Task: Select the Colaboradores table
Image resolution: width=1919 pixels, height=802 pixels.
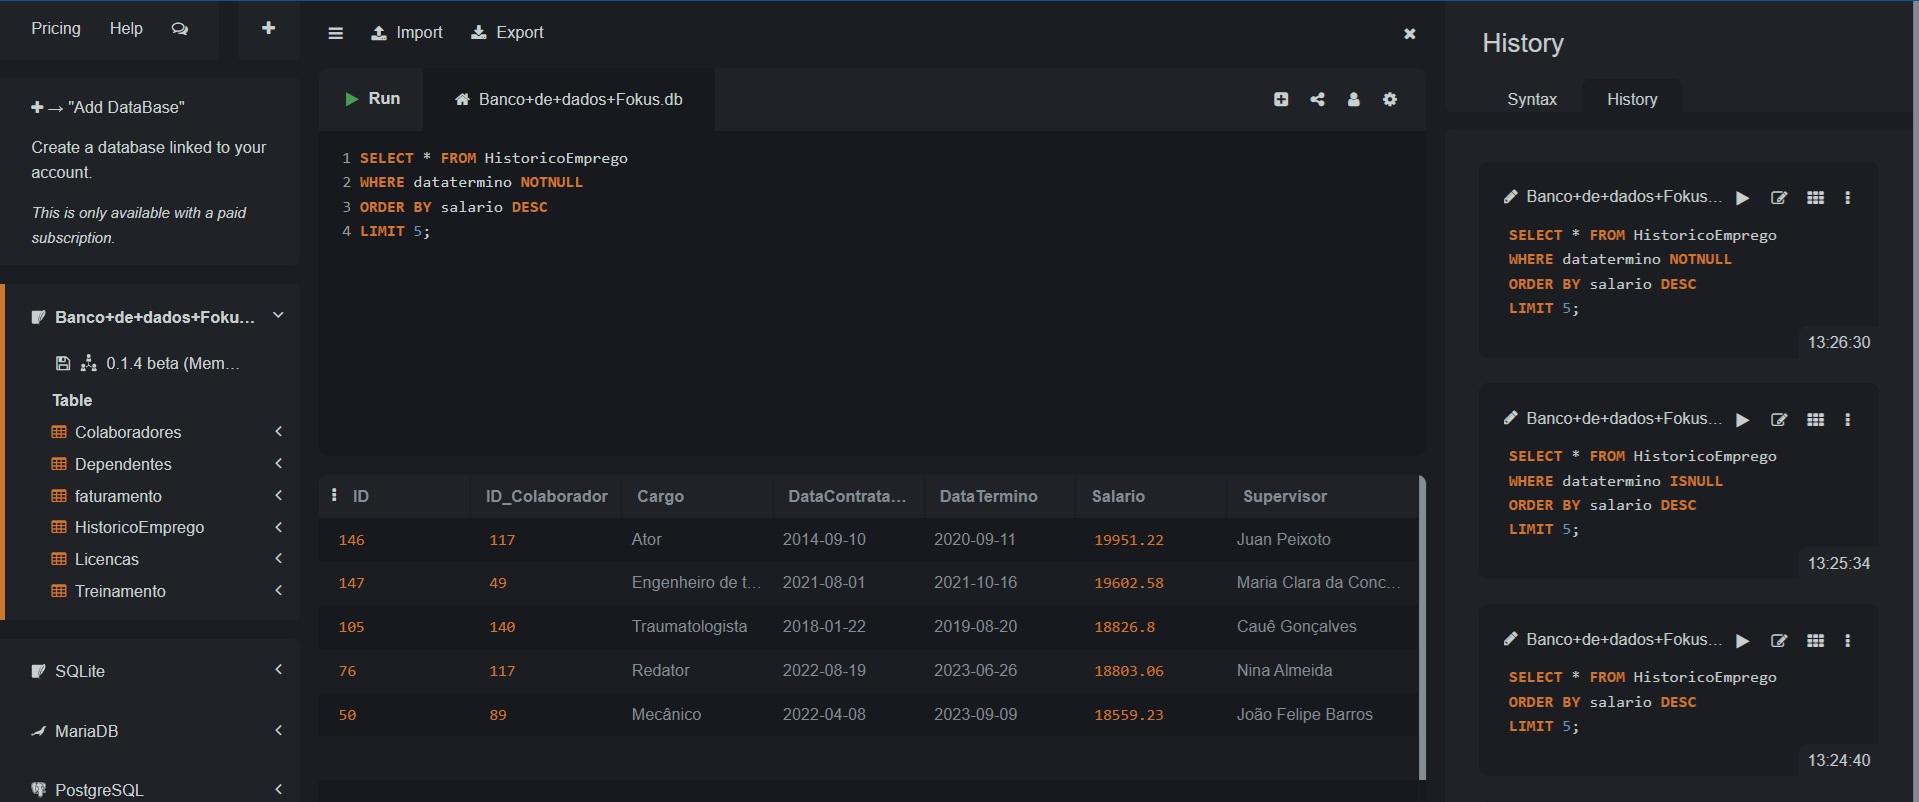Action: click(x=128, y=432)
